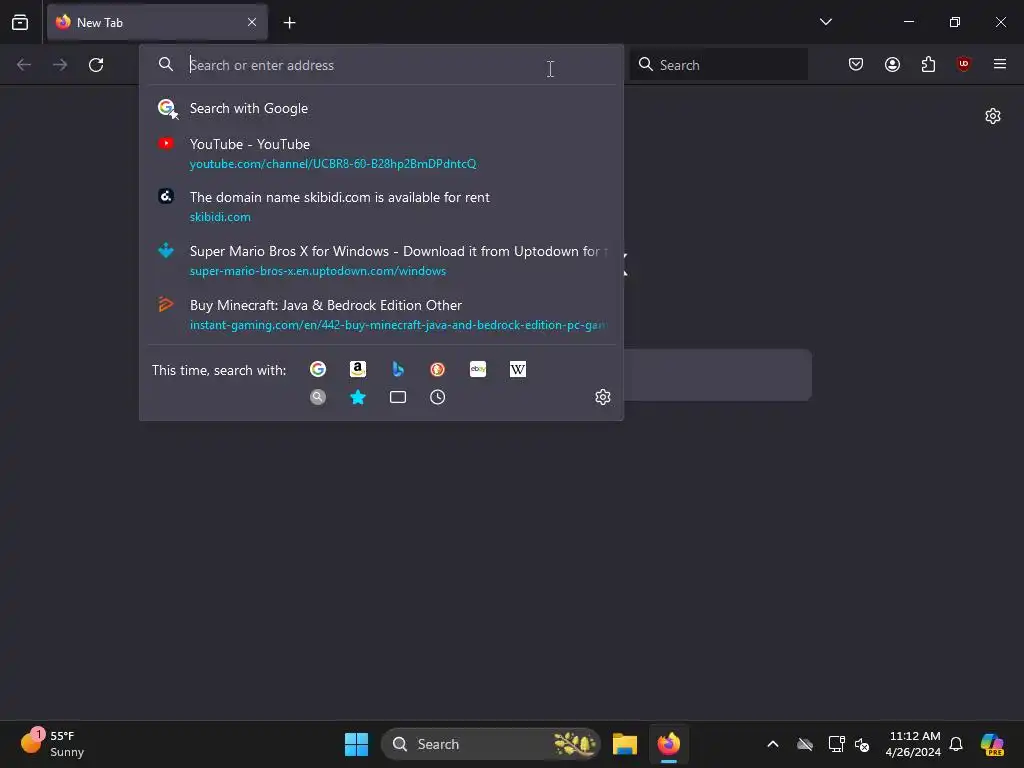This screenshot has width=1024, height=768.
Task: Personalize new tab with gear icon
Action: [993, 116]
